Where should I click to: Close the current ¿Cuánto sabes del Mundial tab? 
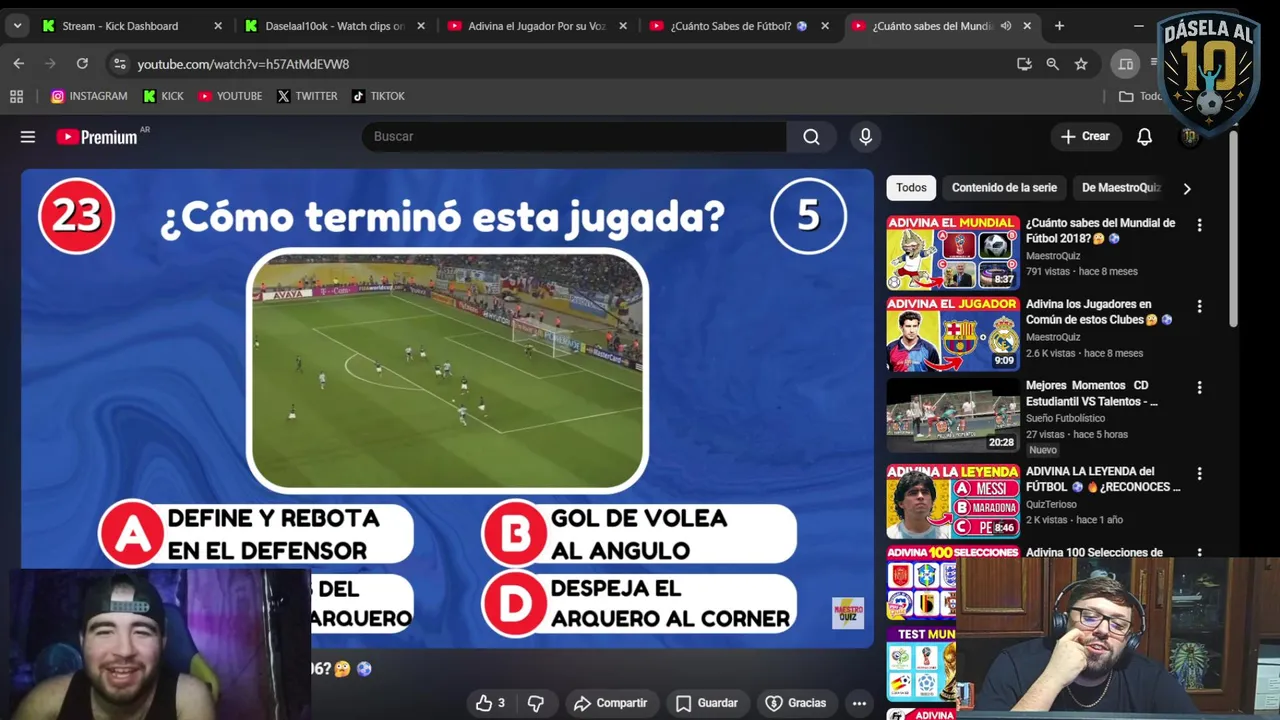(1027, 26)
